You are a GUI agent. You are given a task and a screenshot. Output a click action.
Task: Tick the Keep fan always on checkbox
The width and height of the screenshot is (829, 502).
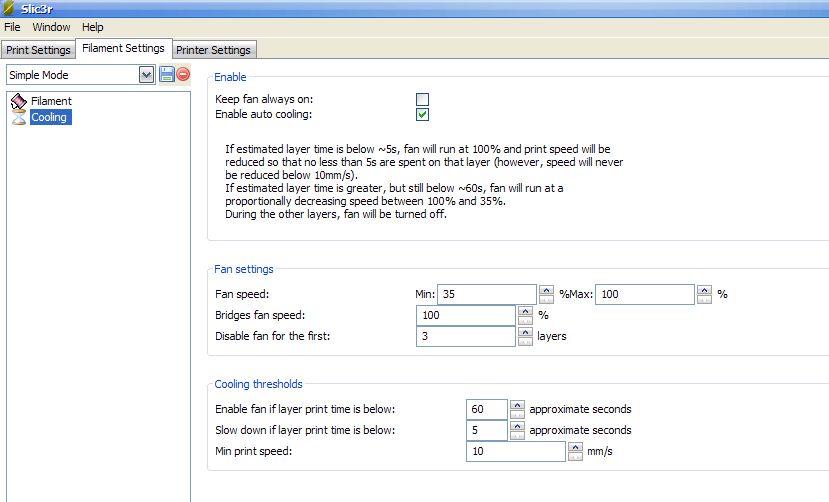coord(422,99)
